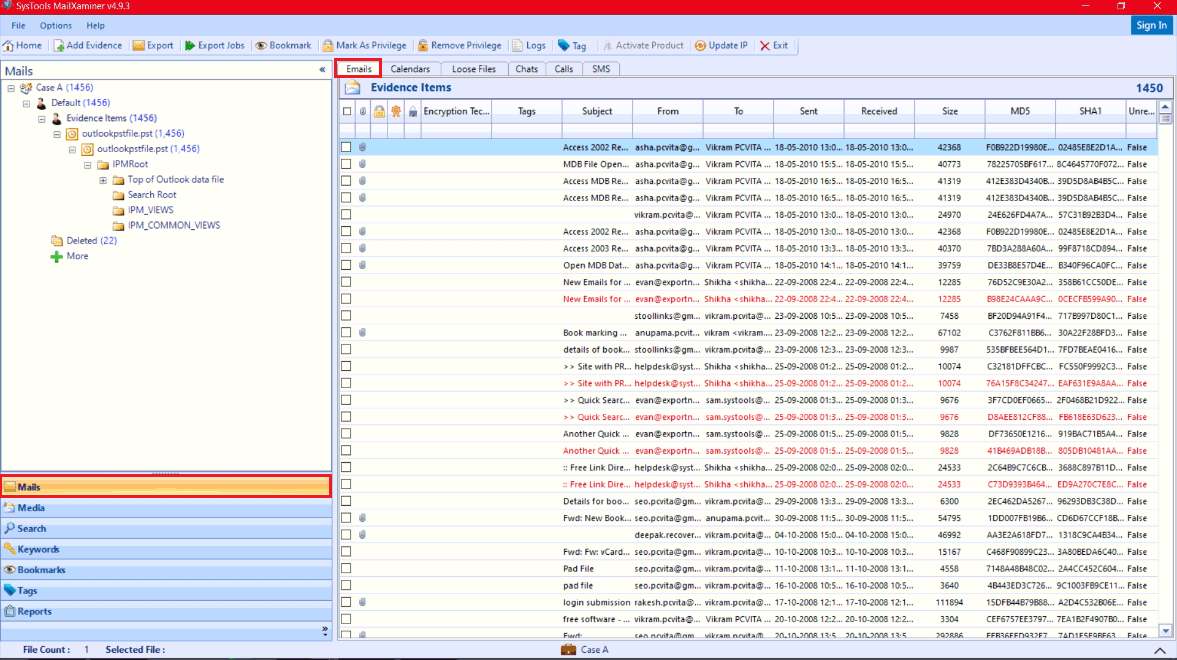Sort by the Size column header
Image resolution: width=1177 pixels, height=660 pixels.
point(950,111)
